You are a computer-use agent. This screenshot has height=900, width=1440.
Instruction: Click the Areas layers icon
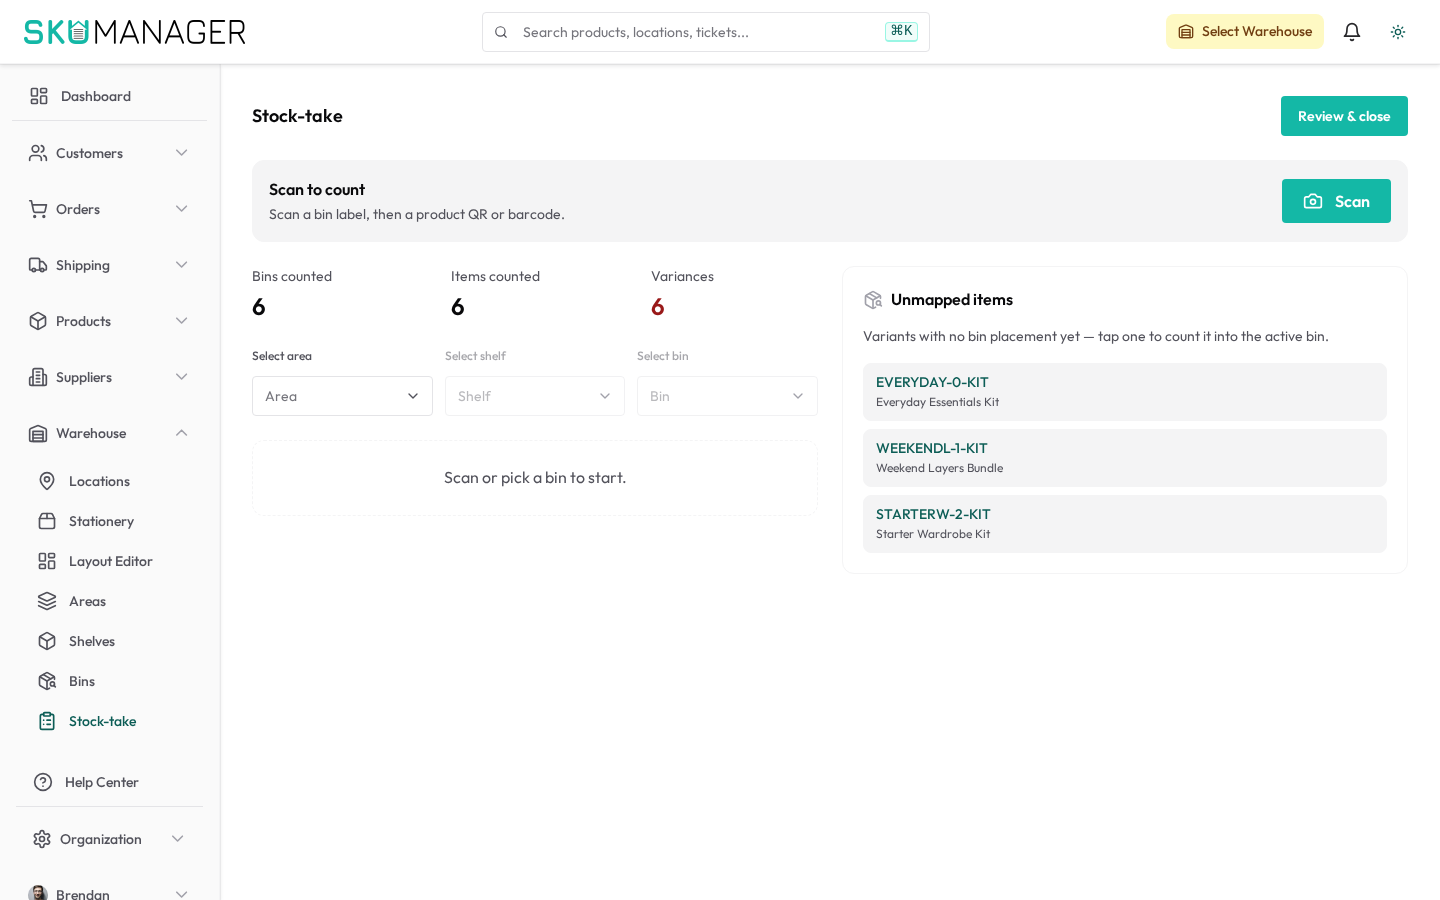pyautogui.click(x=47, y=601)
